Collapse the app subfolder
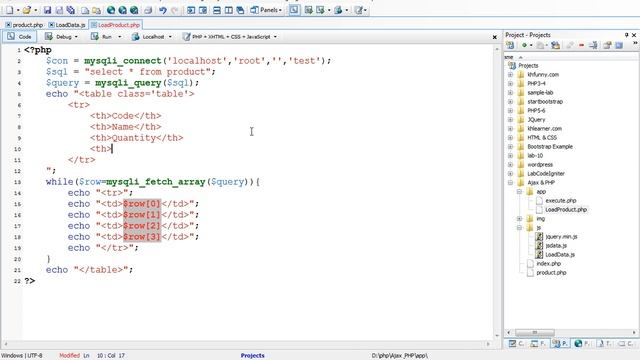Viewport: 640px width, 360px height. (x=519, y=191)
